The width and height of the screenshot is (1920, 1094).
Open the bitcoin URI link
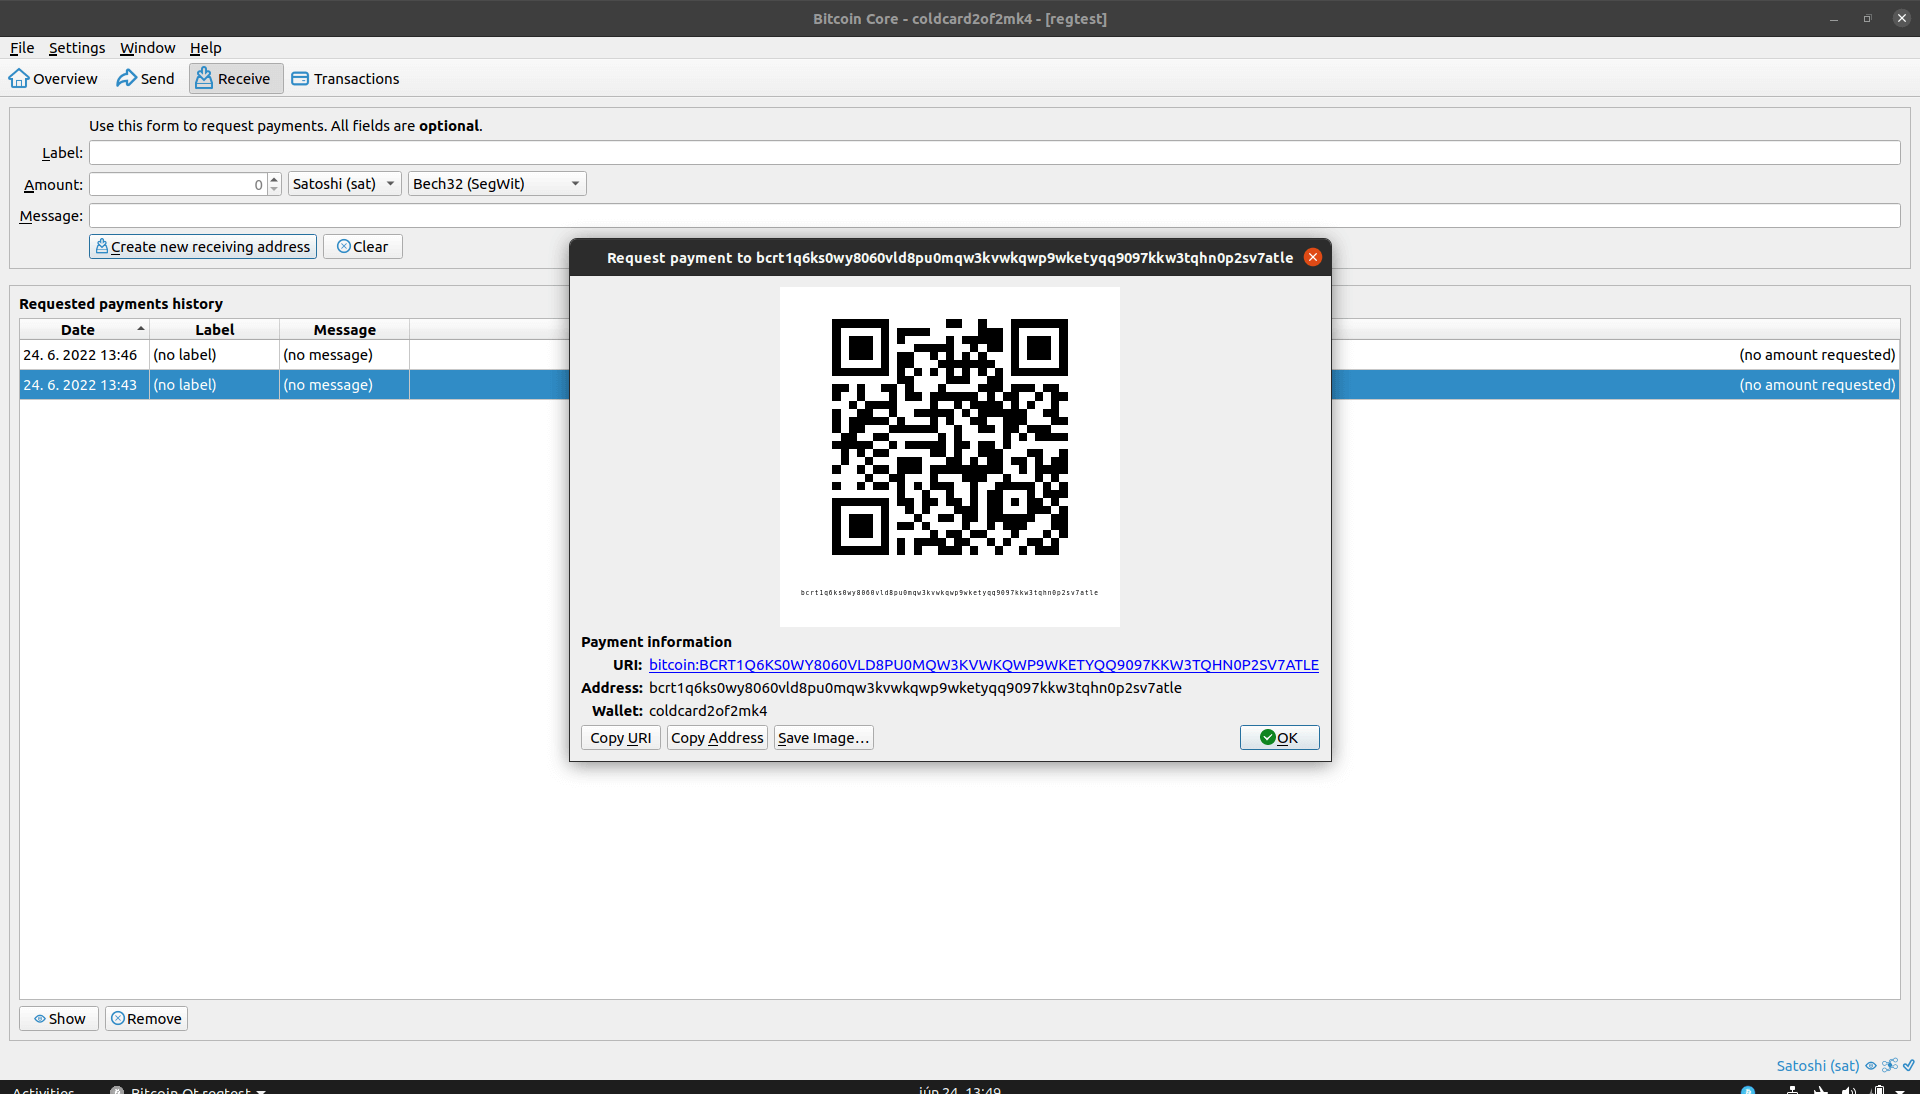[983, 665]
